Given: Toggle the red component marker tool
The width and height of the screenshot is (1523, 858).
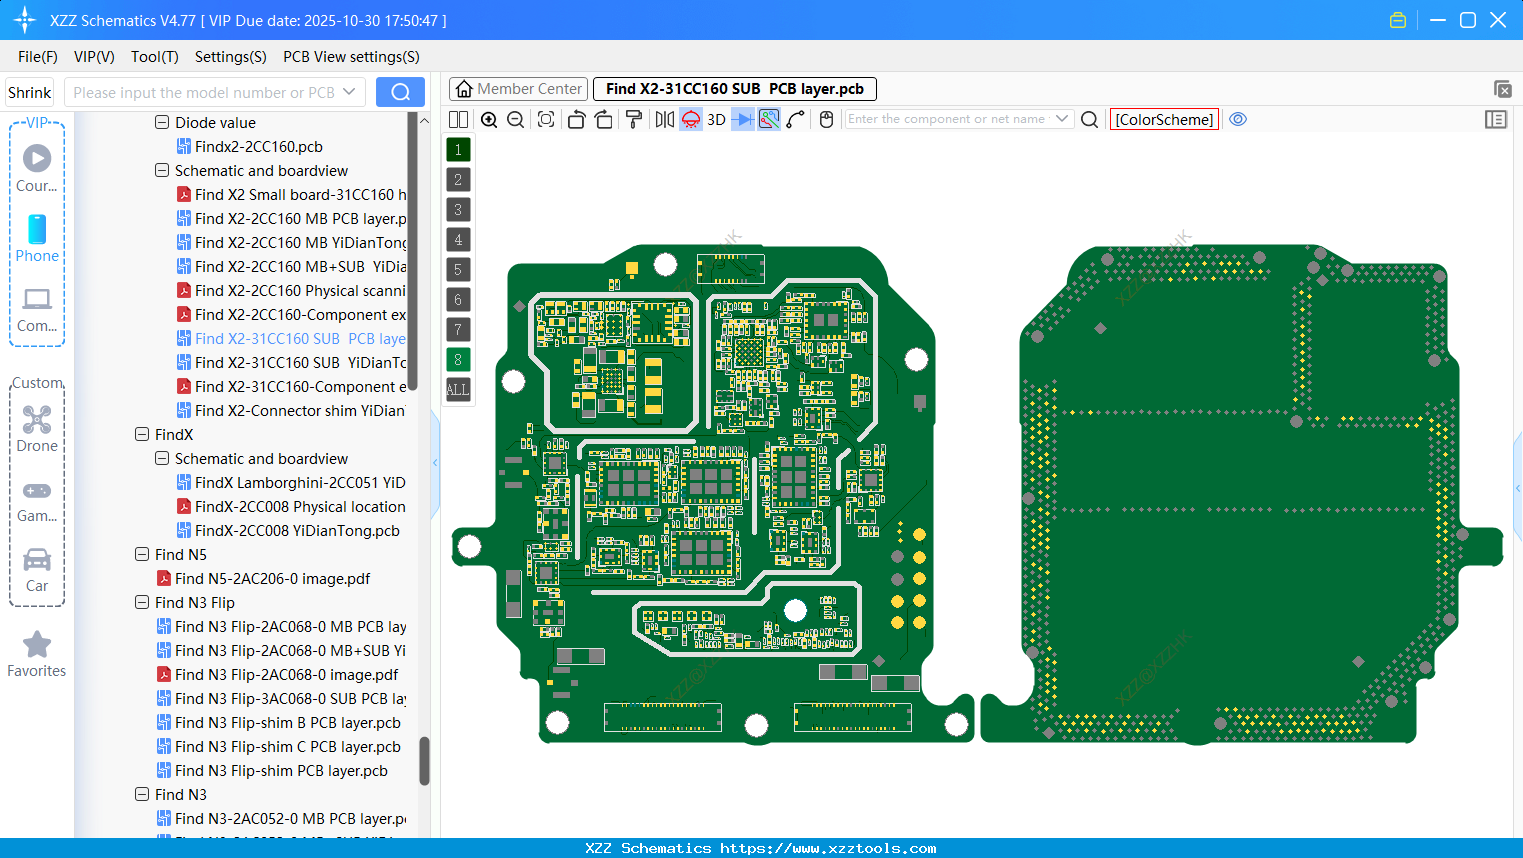Looking at the screenshot, I should click(x=690, y=119).
